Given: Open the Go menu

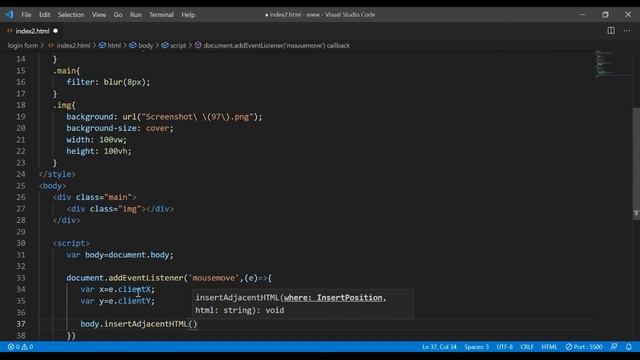Looking at the screenshot, I should click(x=118, y=15).
